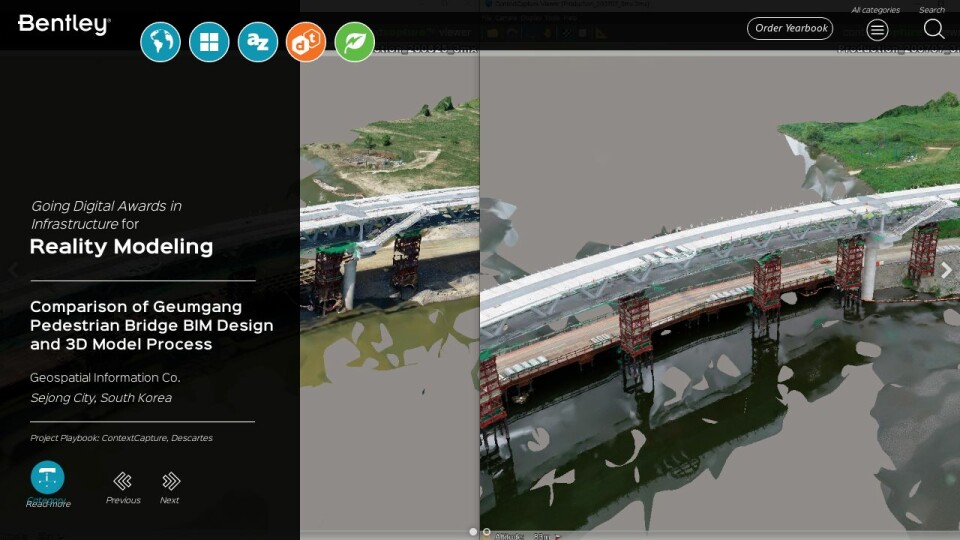Click the All categories label
The height and width of the screenshot is (540, 960).
pyautogui.click(x=876, y=10)
